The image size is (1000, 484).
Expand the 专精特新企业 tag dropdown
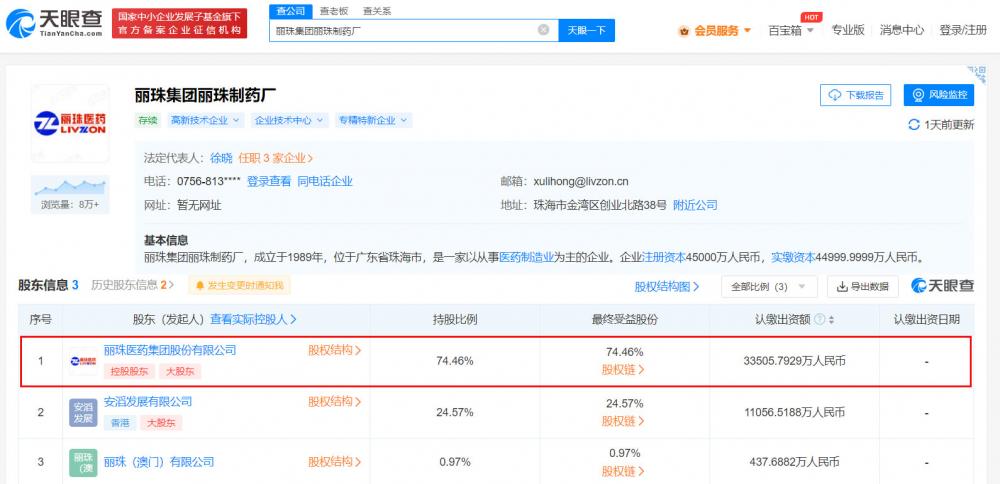click(x=374, y=120)
